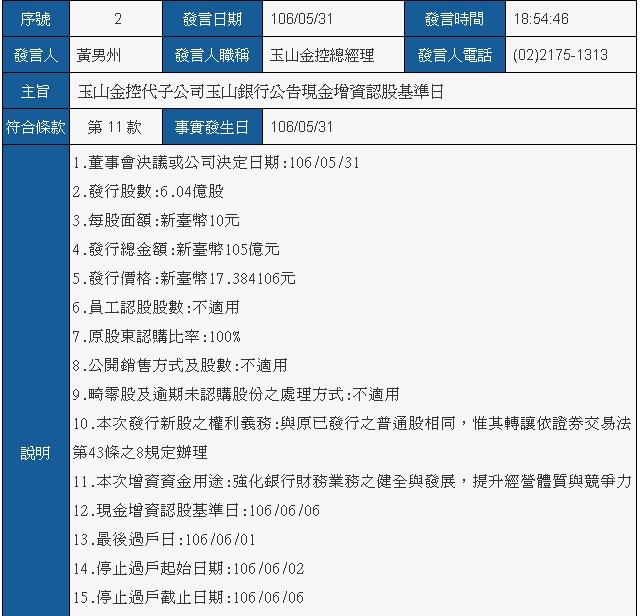Select line 8 公開銷售方式及股數

pos(180,365)
